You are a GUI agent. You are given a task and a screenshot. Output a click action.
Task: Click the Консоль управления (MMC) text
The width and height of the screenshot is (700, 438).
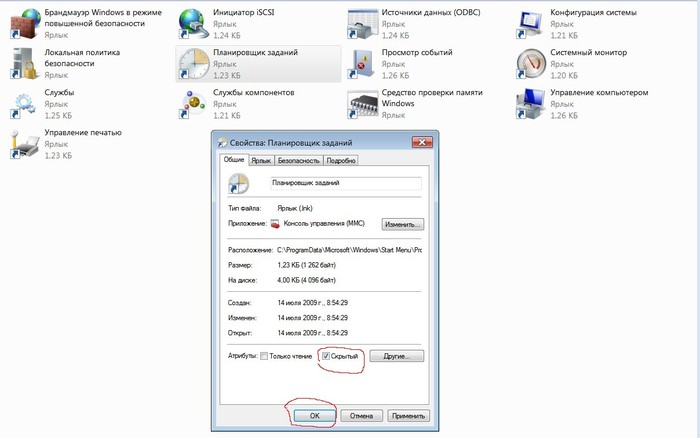click(324, 223)
